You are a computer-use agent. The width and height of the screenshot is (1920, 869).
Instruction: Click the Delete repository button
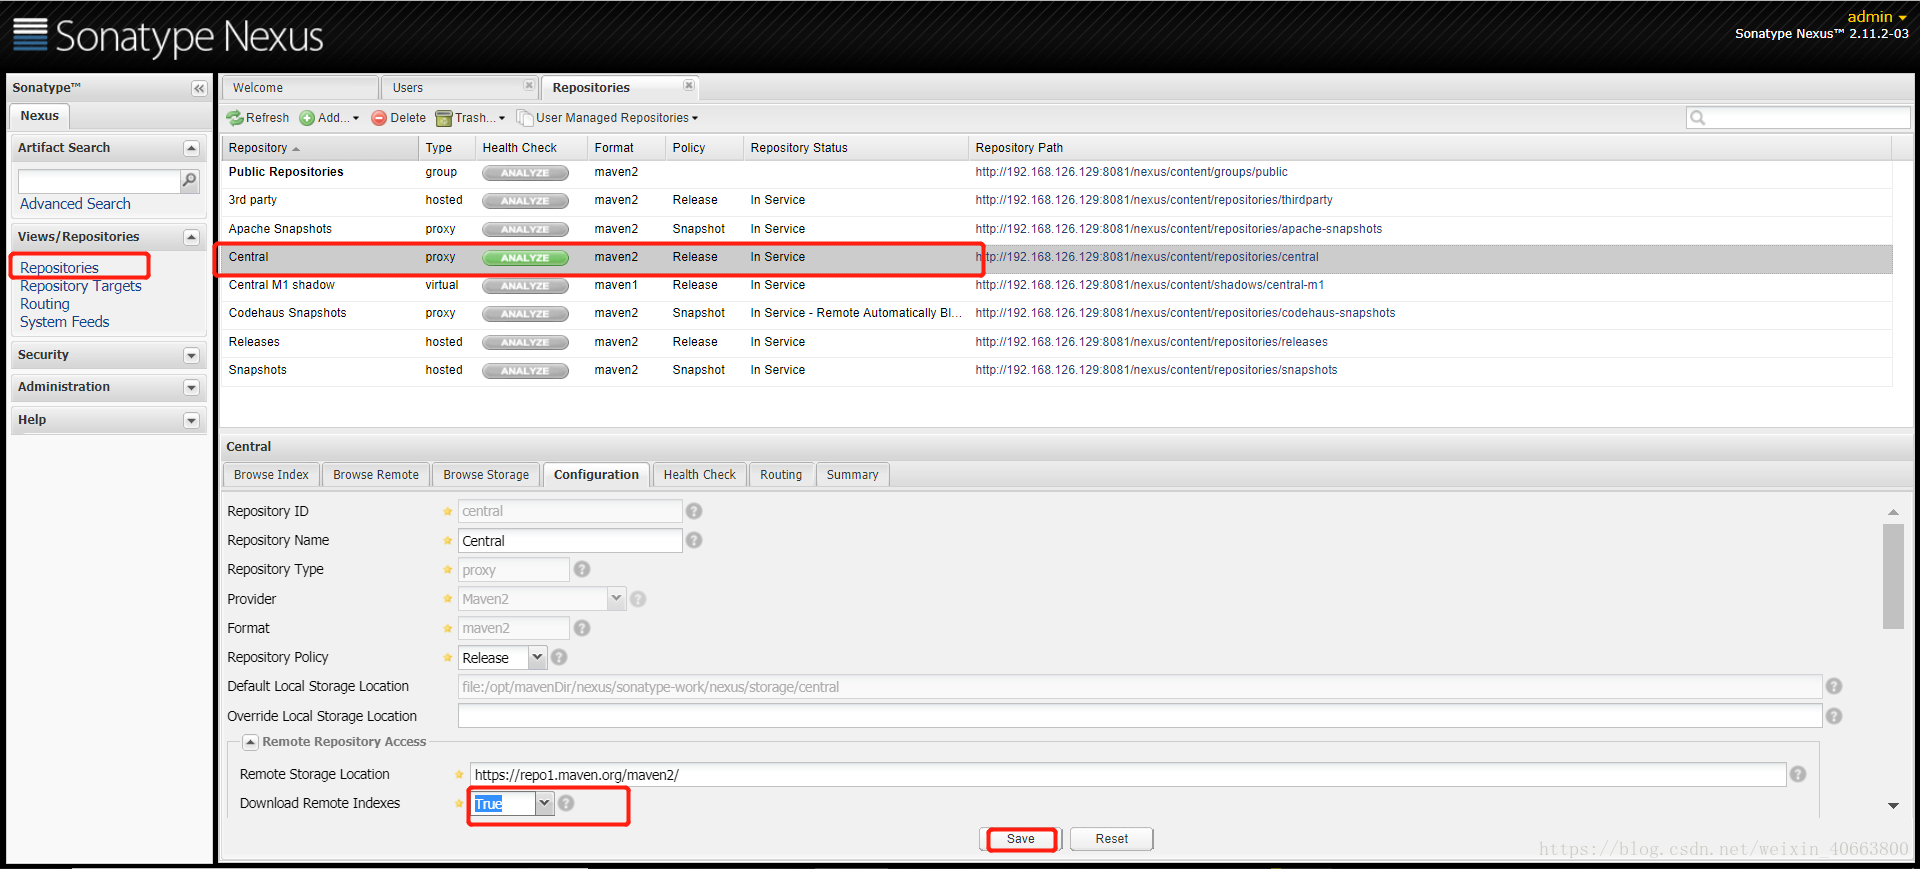399,118
